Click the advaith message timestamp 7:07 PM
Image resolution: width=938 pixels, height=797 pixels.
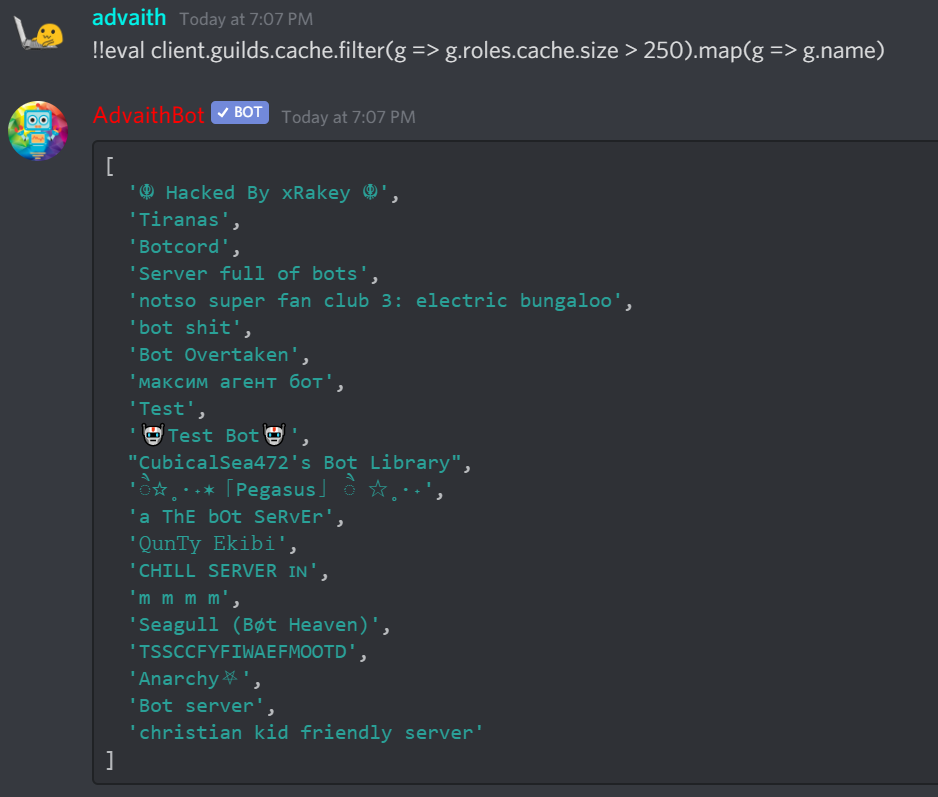point(246,19)
